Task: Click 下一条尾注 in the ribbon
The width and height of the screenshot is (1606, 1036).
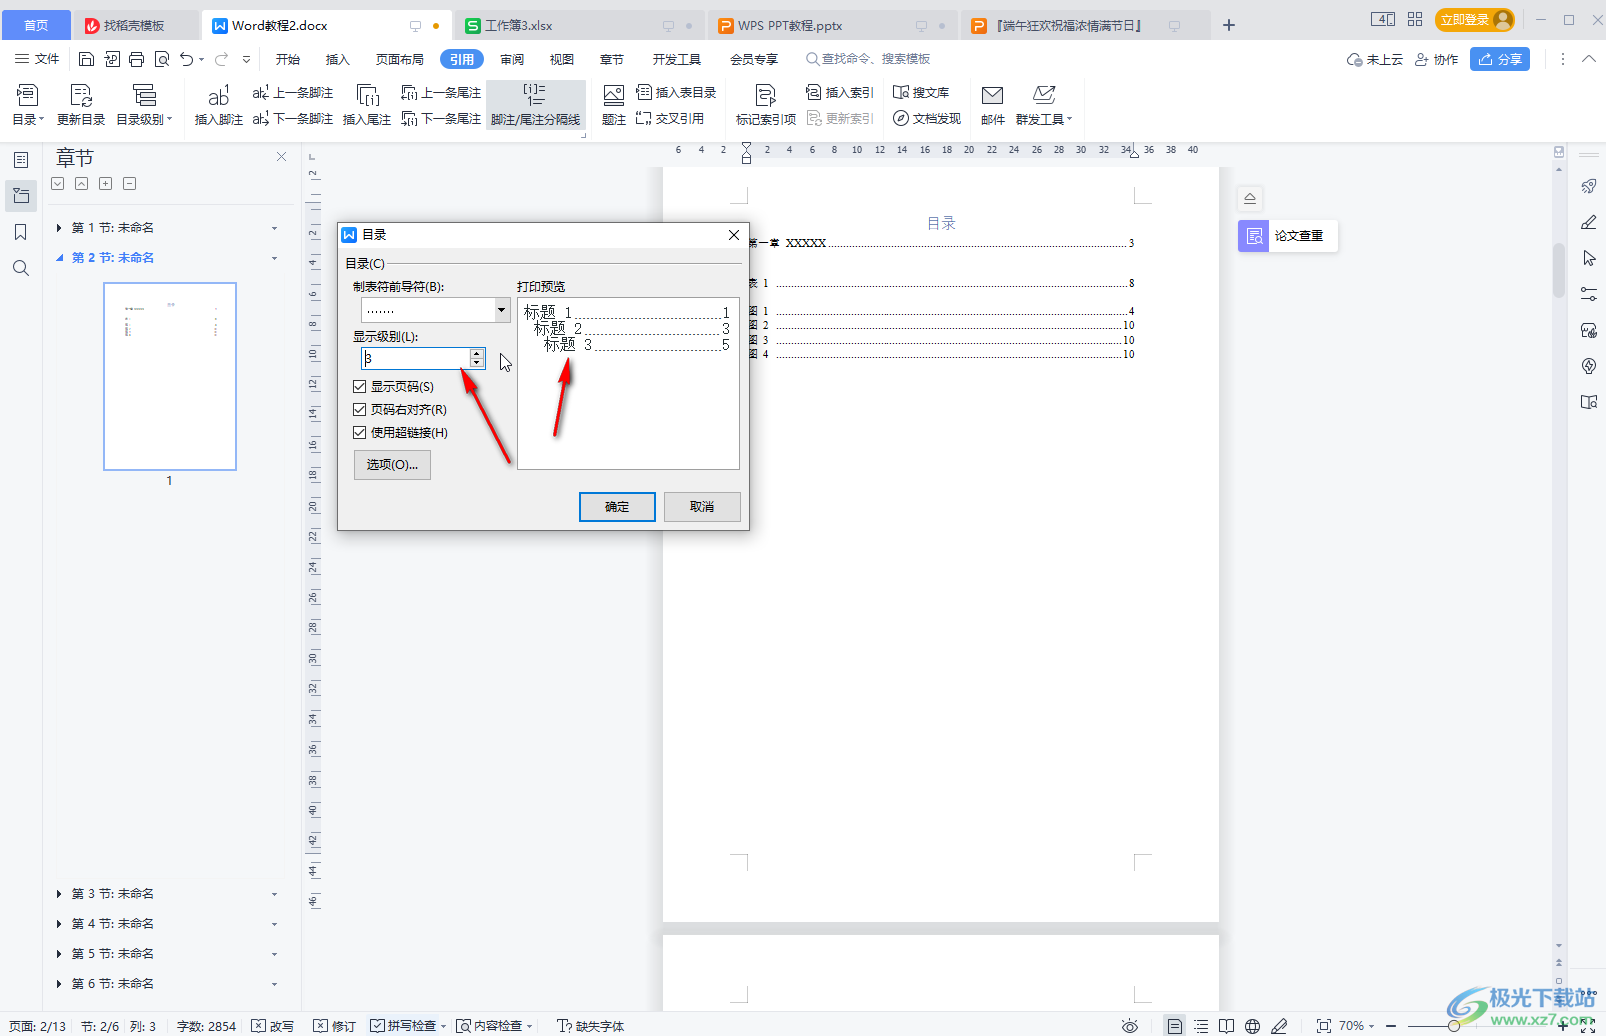Action: (441, 119)
